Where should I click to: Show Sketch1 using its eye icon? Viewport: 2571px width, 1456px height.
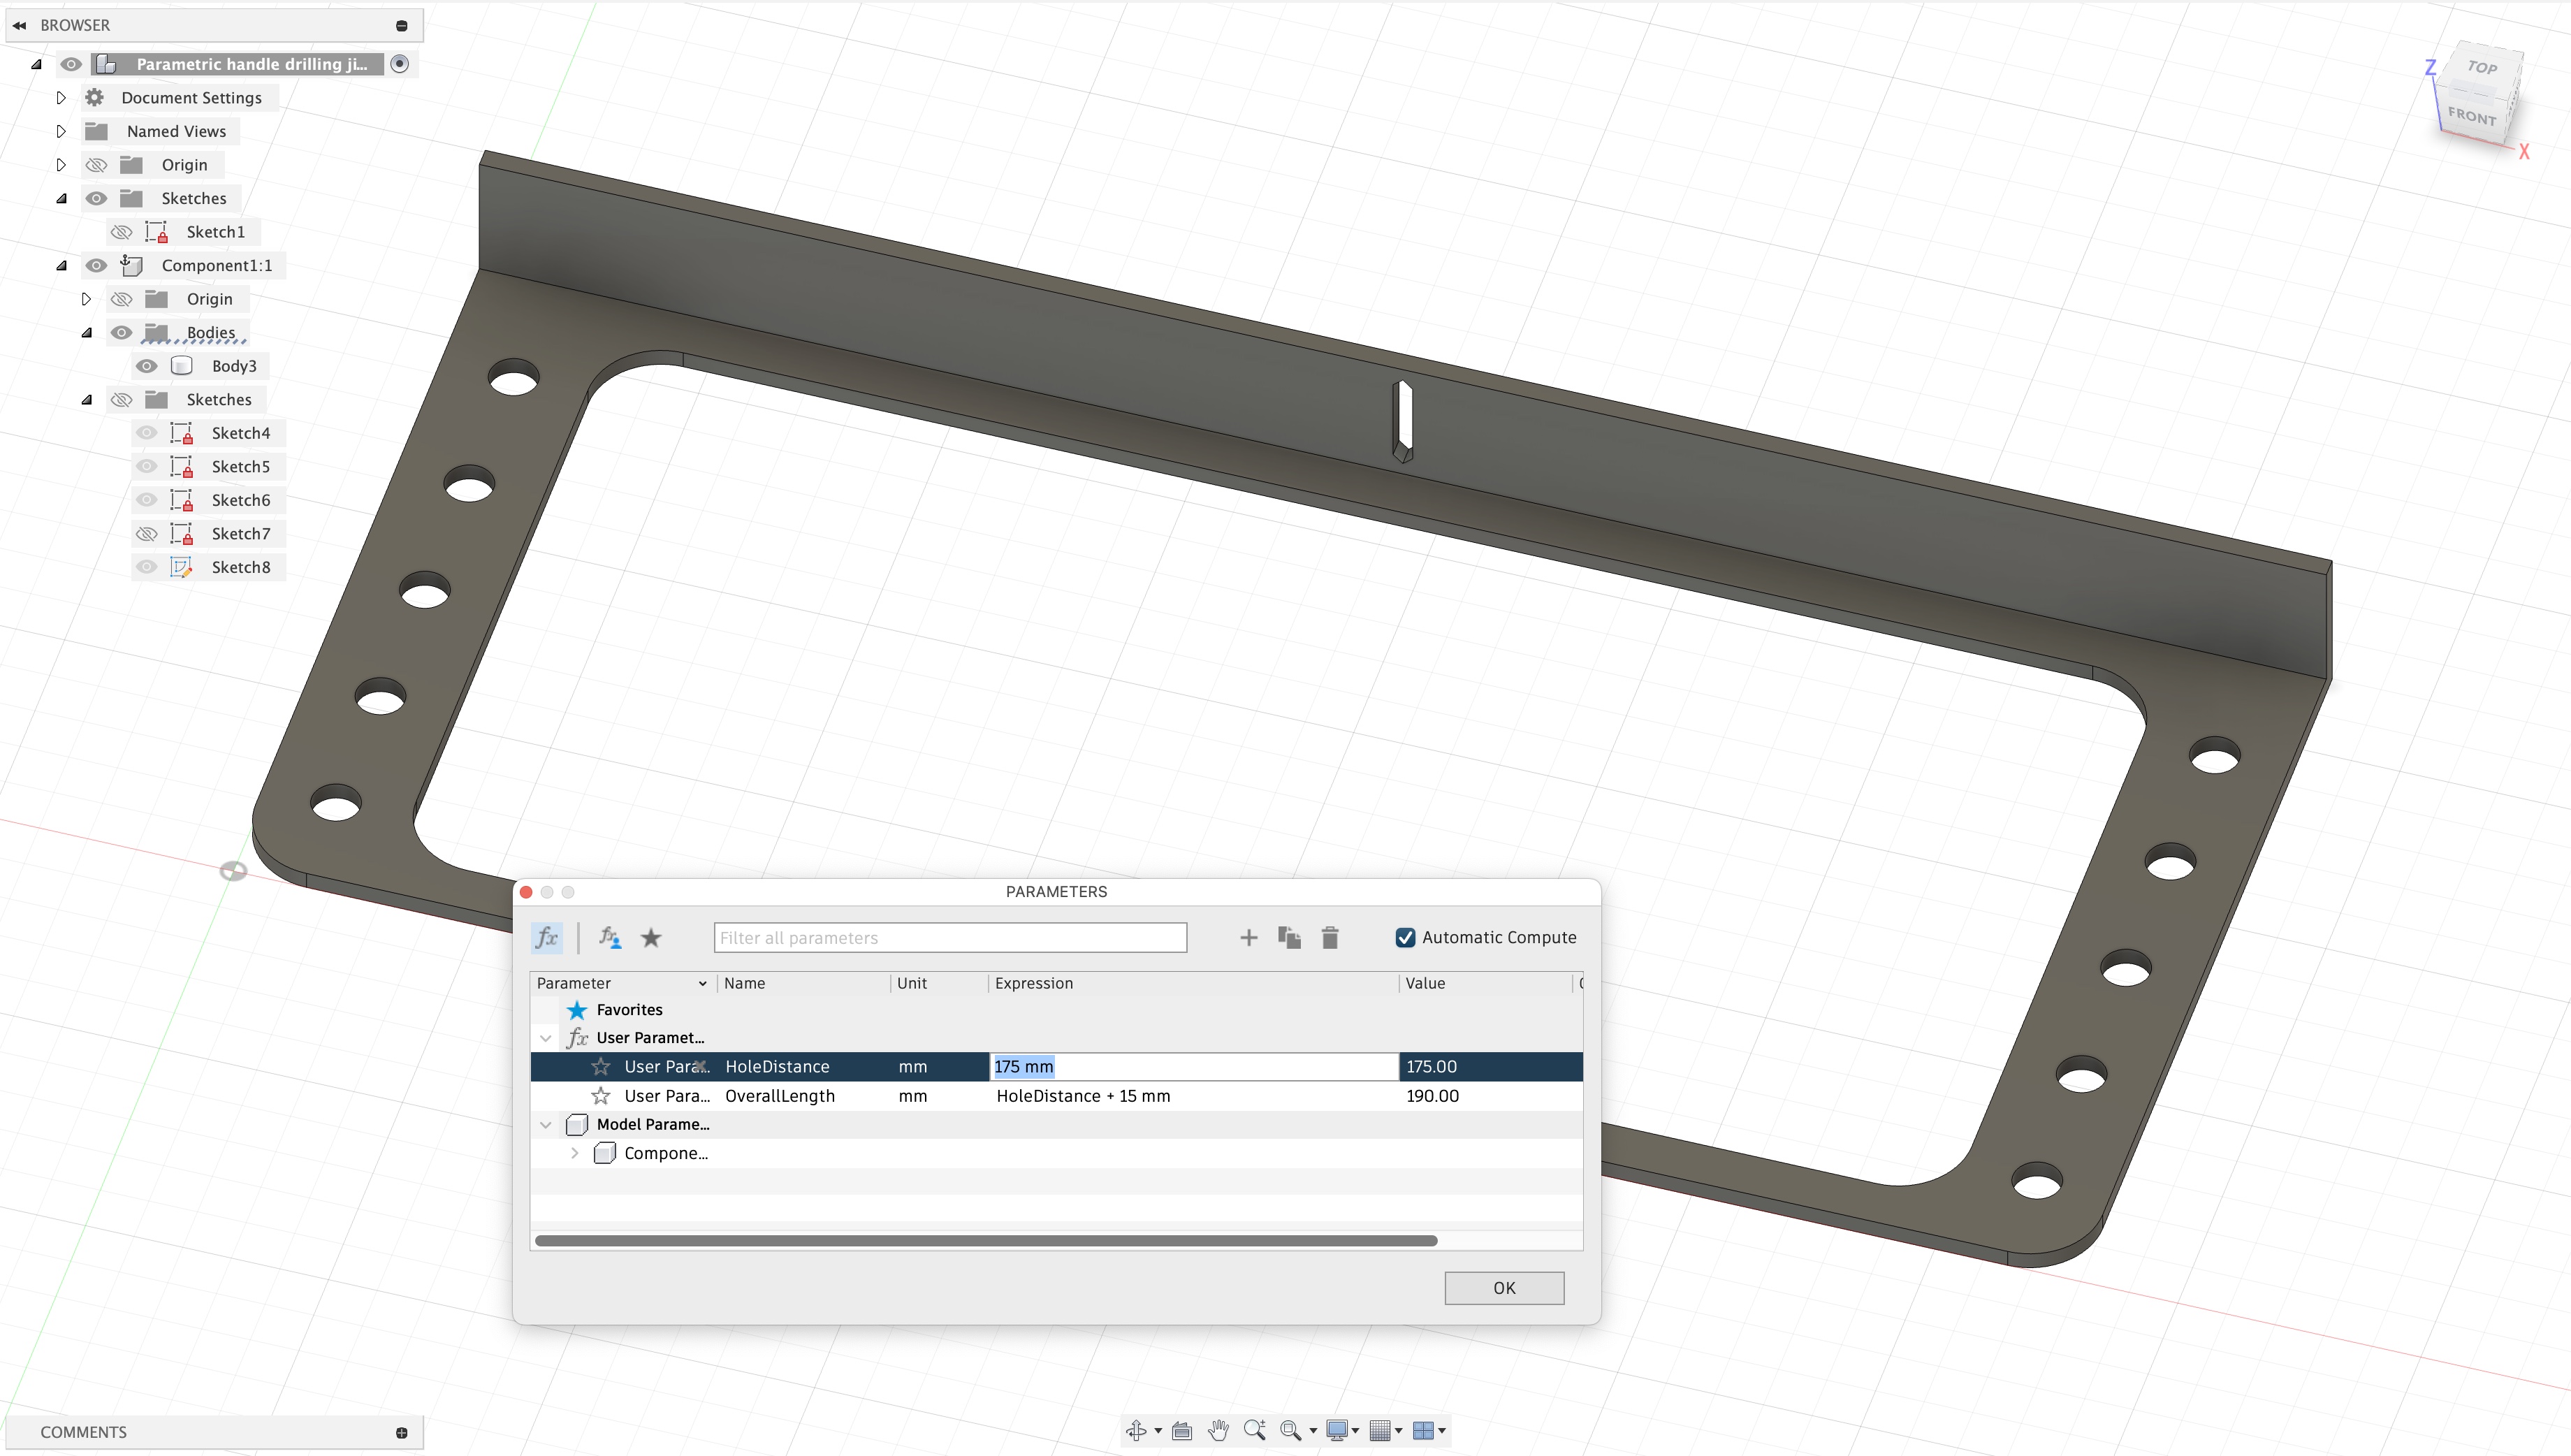tap(121, 232)
